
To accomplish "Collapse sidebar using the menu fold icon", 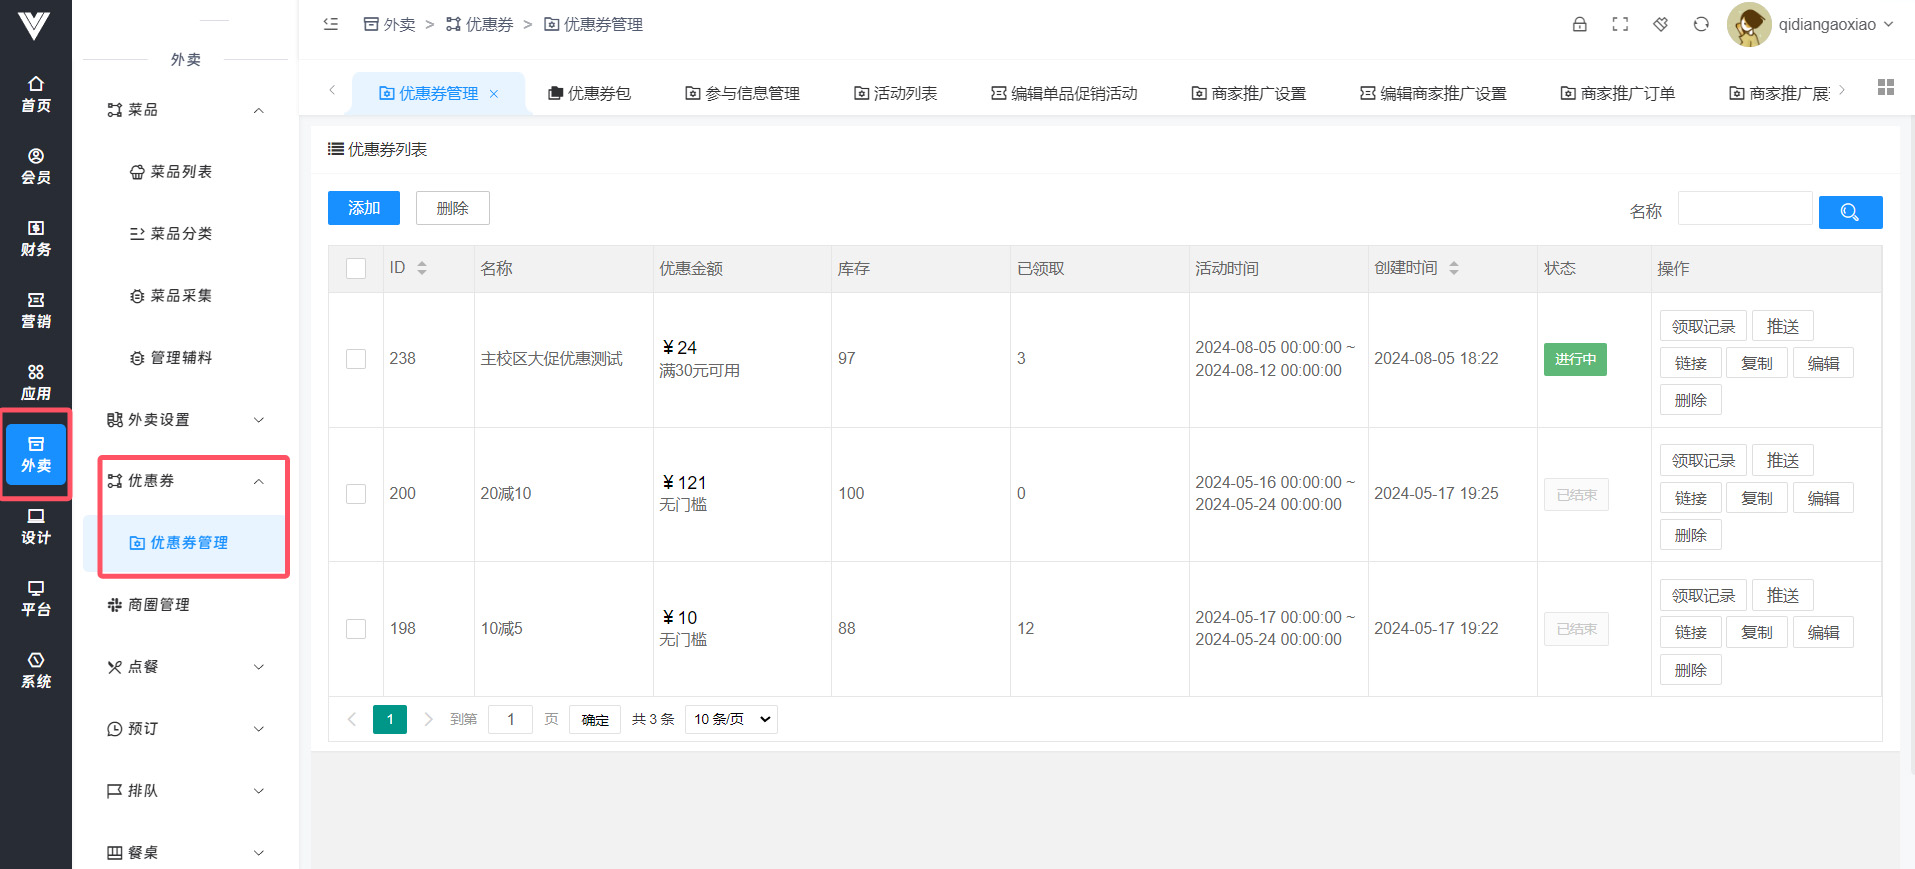I will pyautogui.click(x=331, y=24).
